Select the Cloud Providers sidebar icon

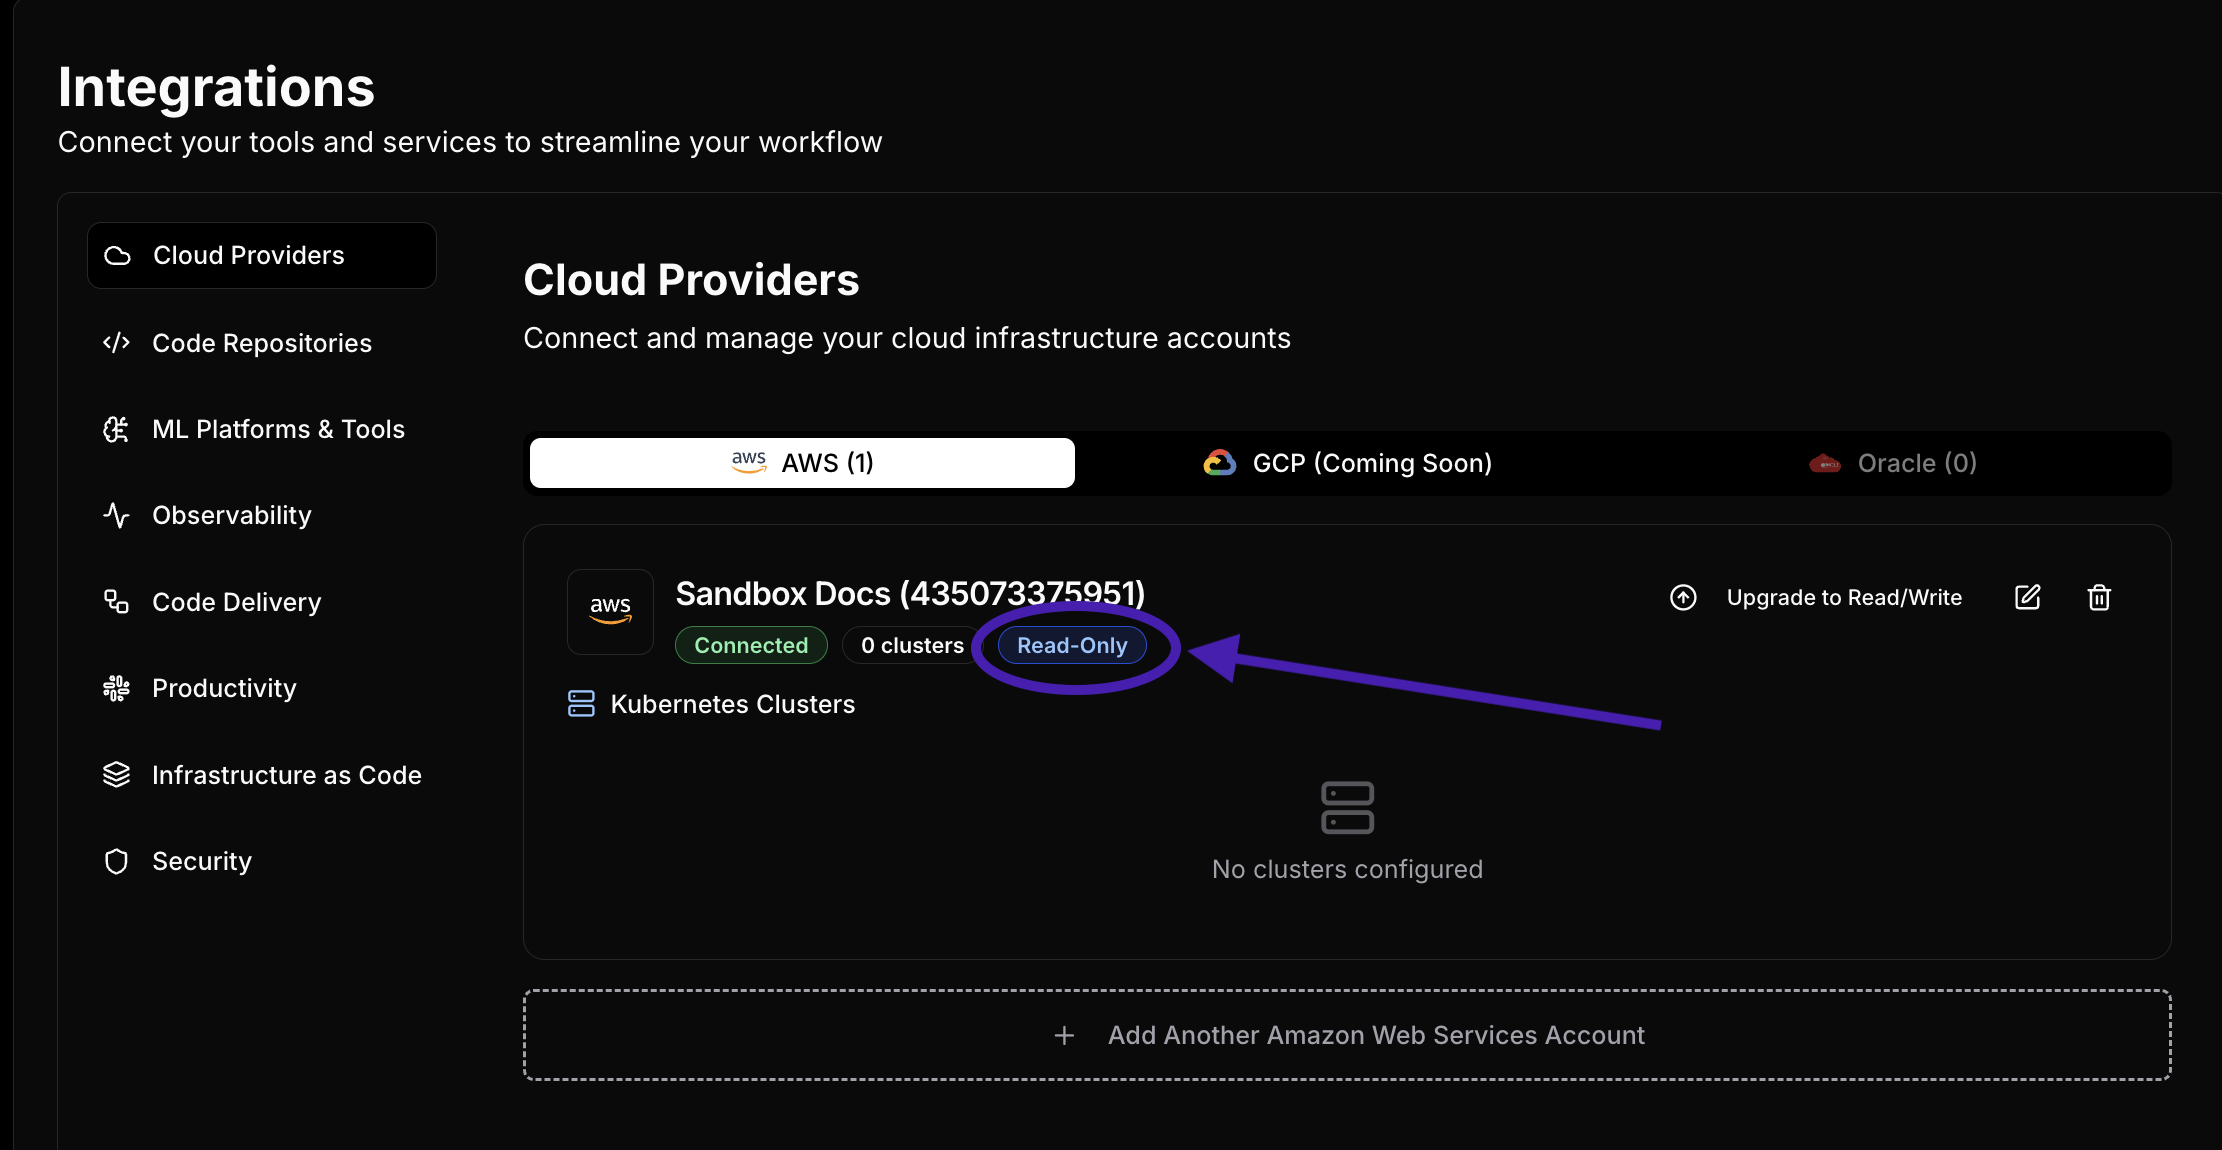pyautogui.click(x=117, y=255)
